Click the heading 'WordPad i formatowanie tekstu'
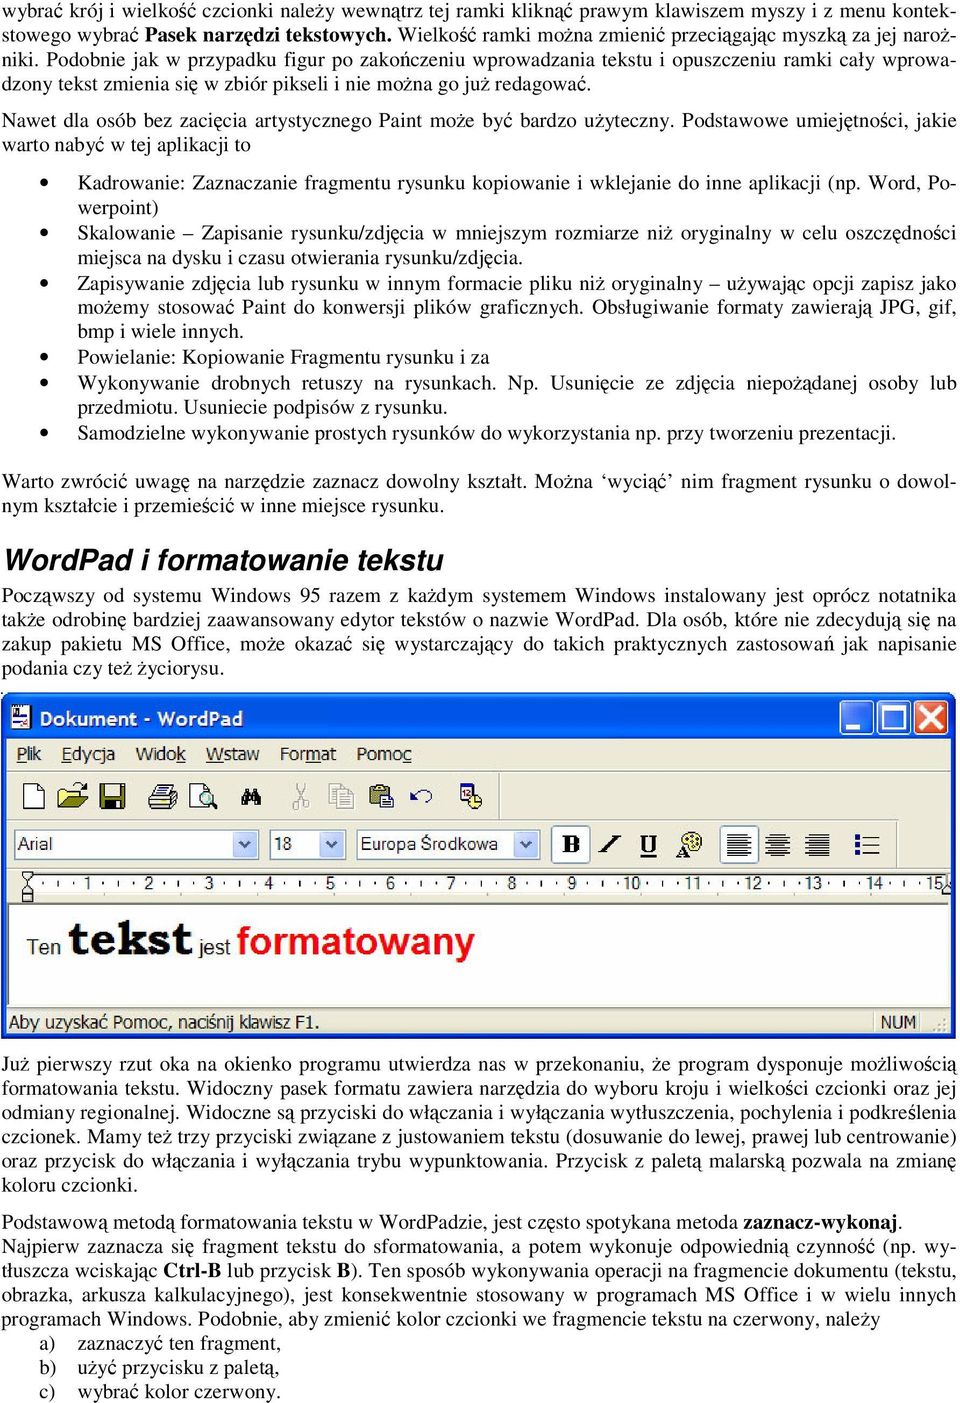 224,560
